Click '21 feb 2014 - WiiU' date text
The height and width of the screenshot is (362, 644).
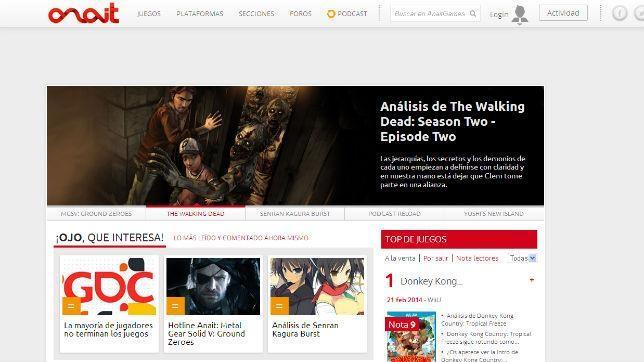[x=414, y=300]
